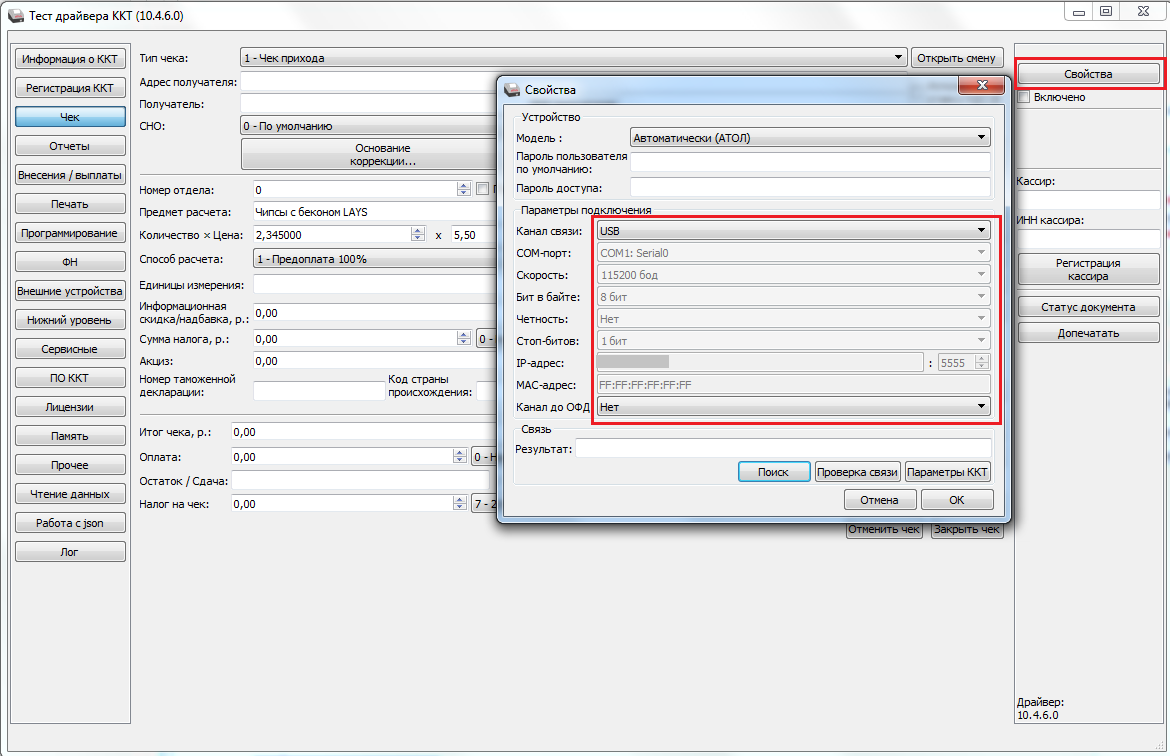Image resolution: width=1170 pixels, height=756 pixels.
Task: Open the Лог section
Action: point(70,553)
